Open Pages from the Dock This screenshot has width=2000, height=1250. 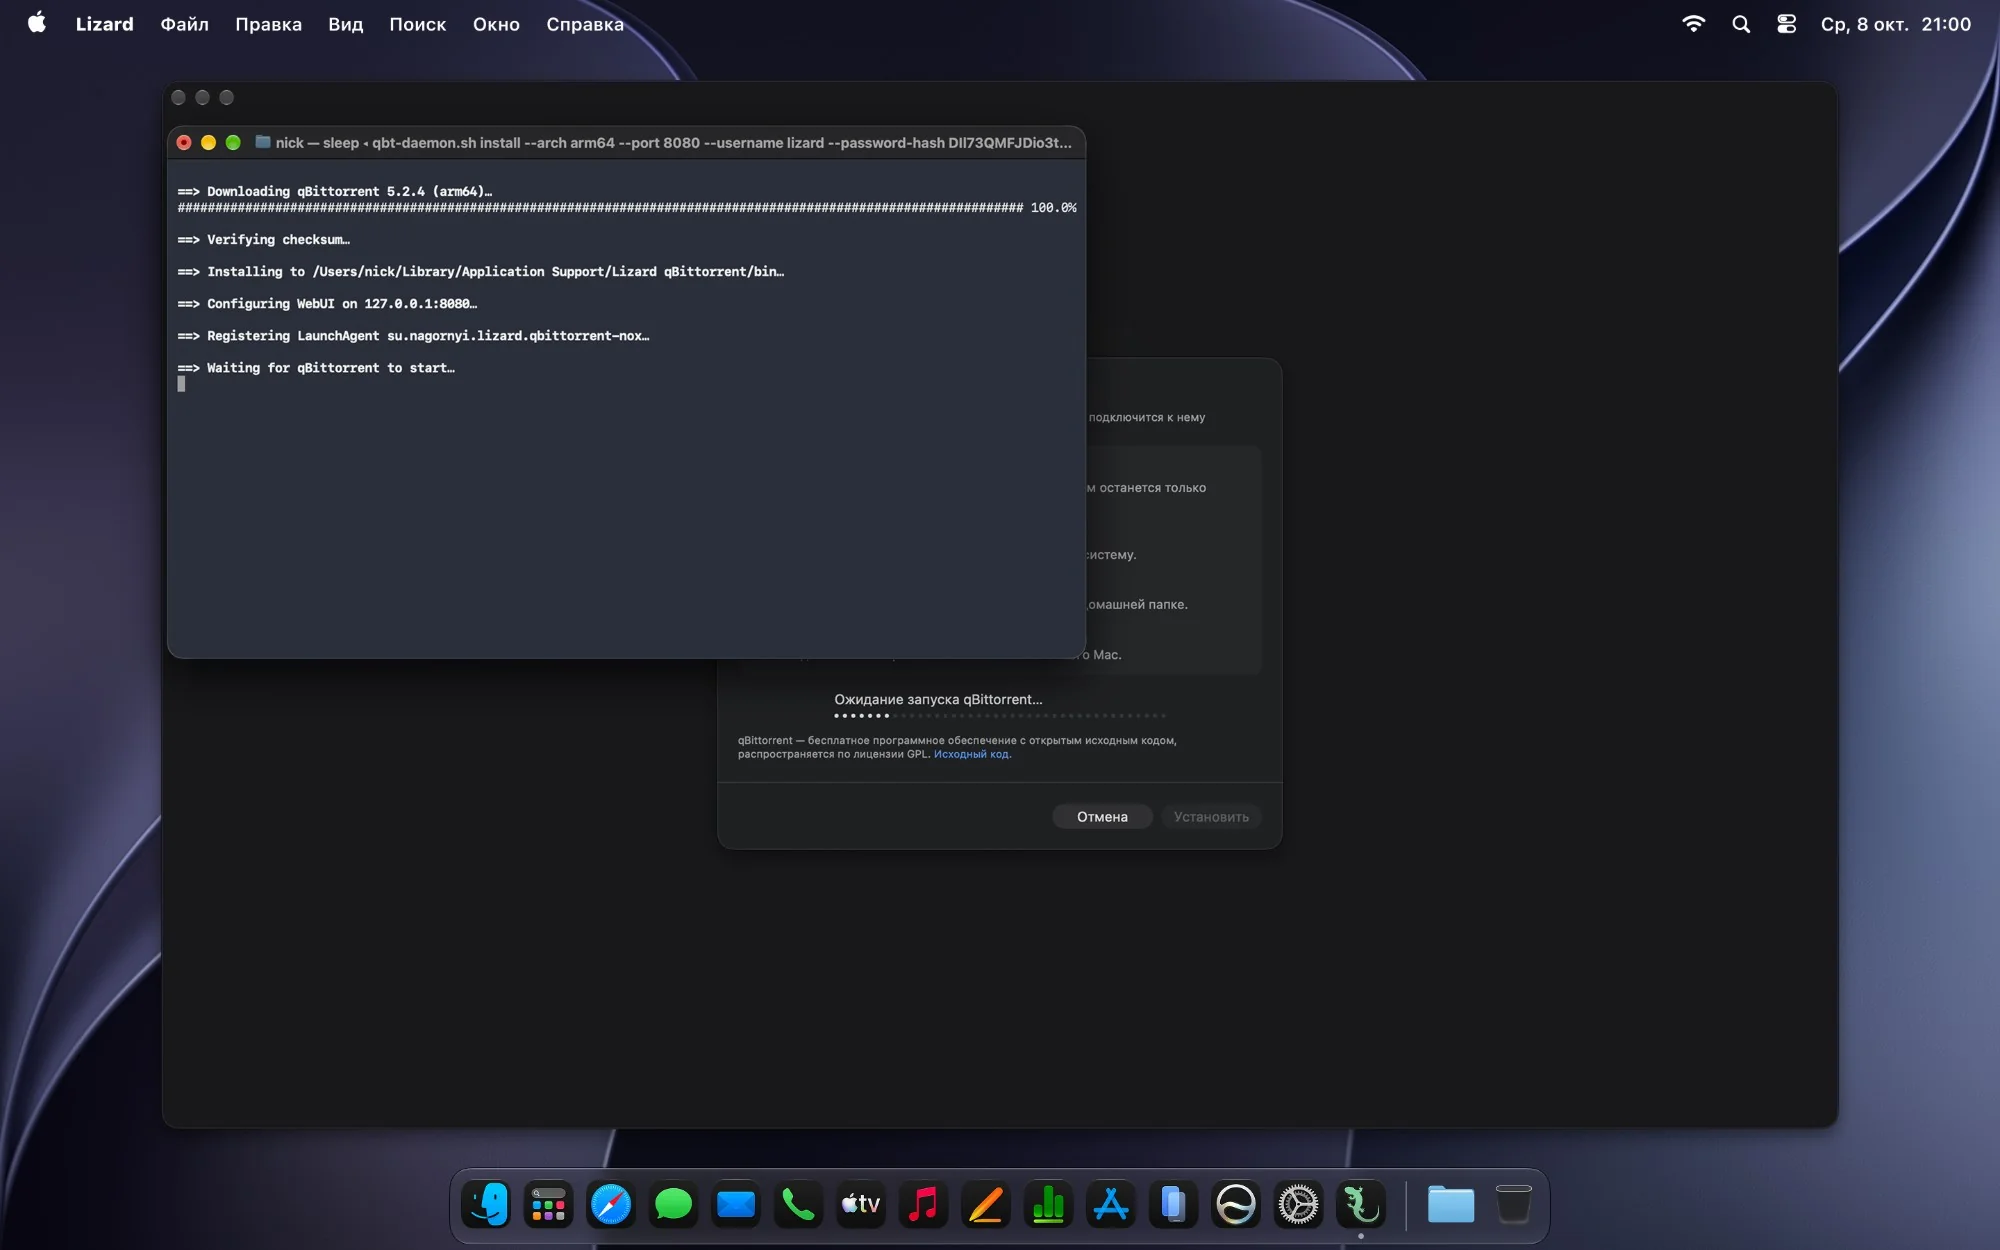point(986,1204)
